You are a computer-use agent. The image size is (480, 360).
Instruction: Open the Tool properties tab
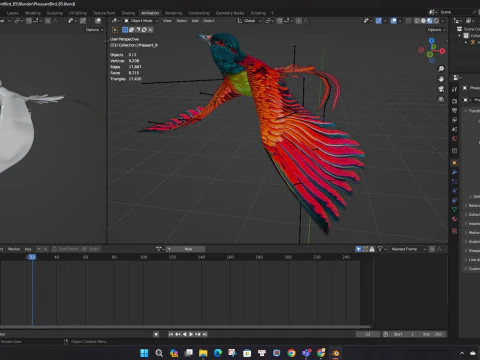click(x=454, y=89)
